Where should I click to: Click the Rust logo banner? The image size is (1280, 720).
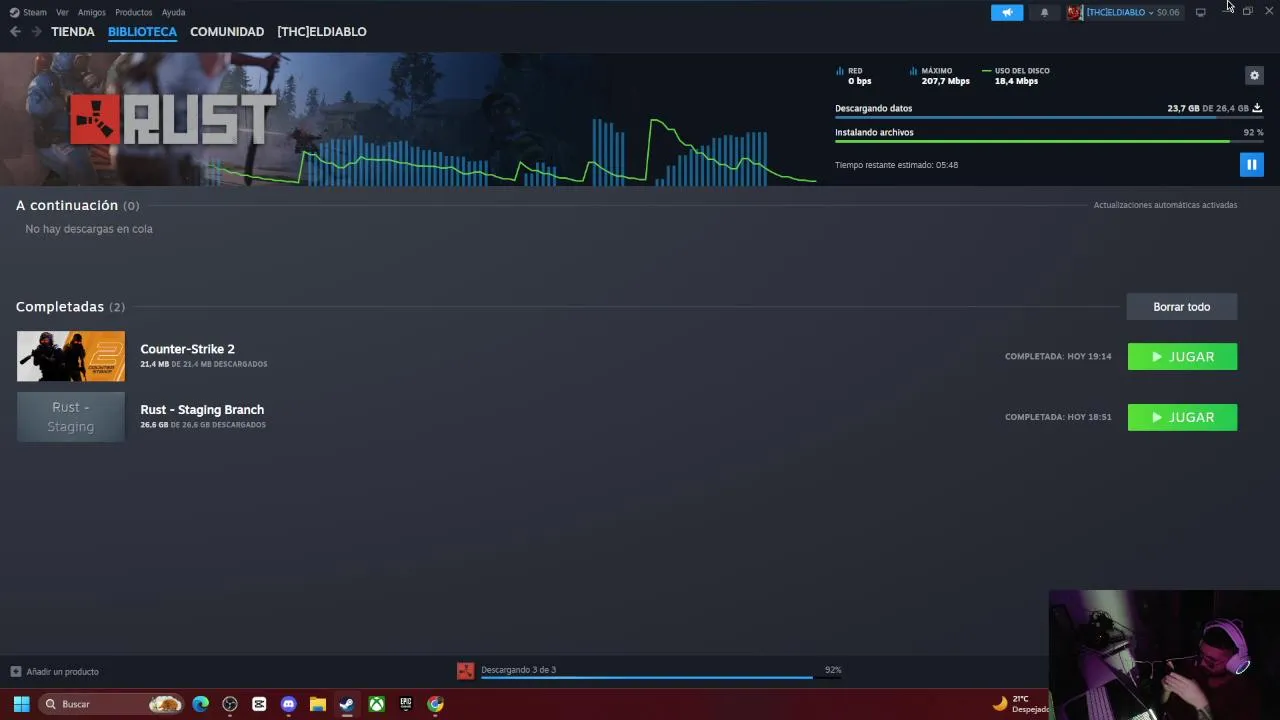pos(172,120)
